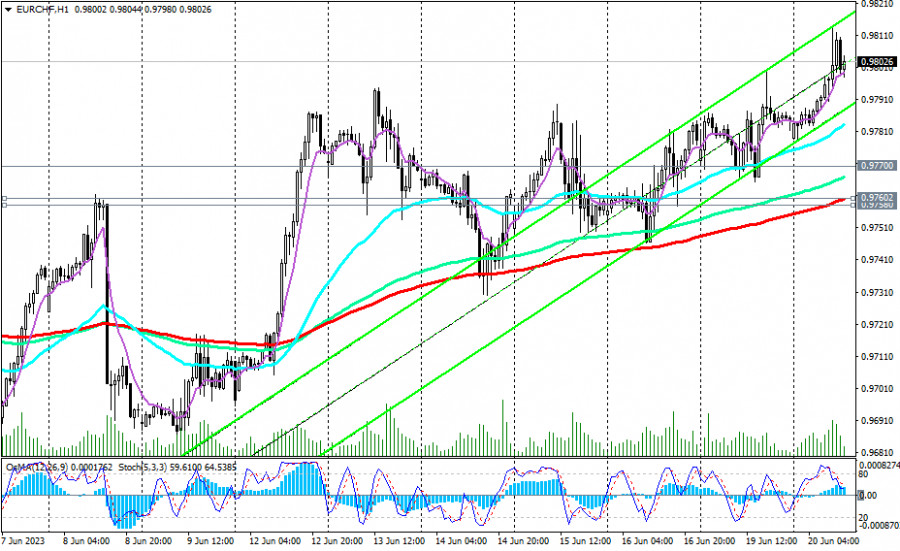The width and height of the screenshot is (900, 551).
Task: Click the 0.0008274 oscillator scale label
Action: point(878,465)
